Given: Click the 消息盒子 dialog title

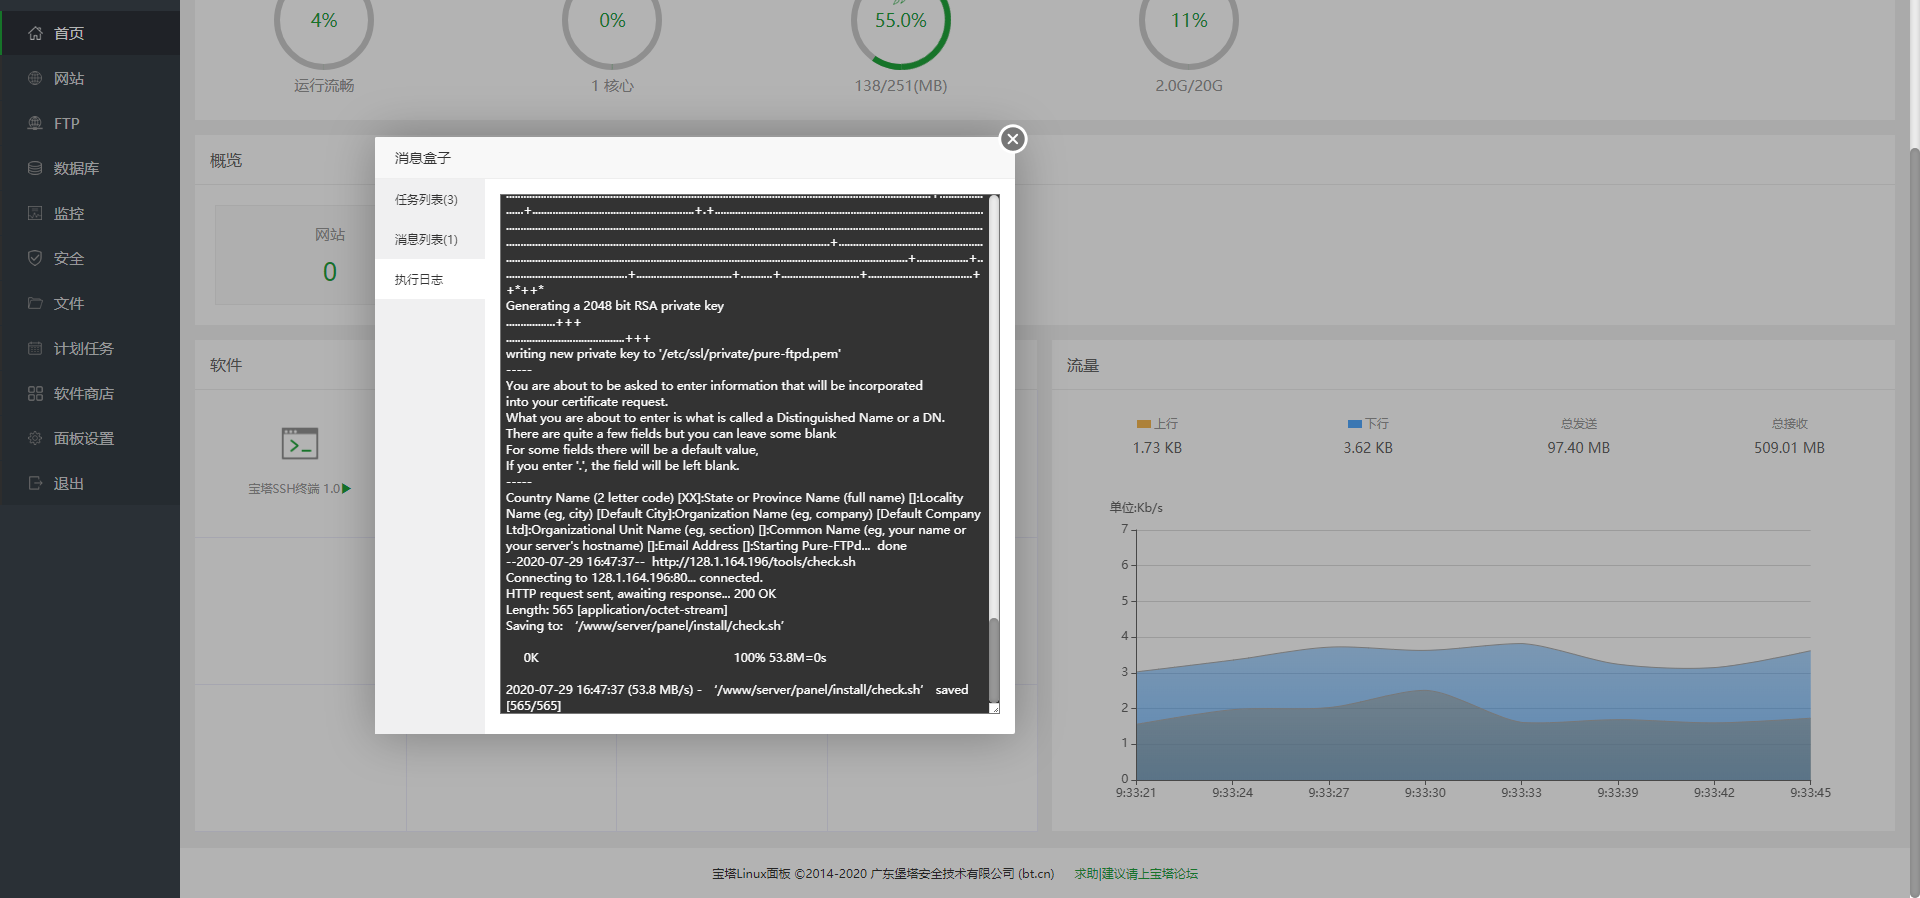Looking at the screenshot, I should click(x=423, y=158).
